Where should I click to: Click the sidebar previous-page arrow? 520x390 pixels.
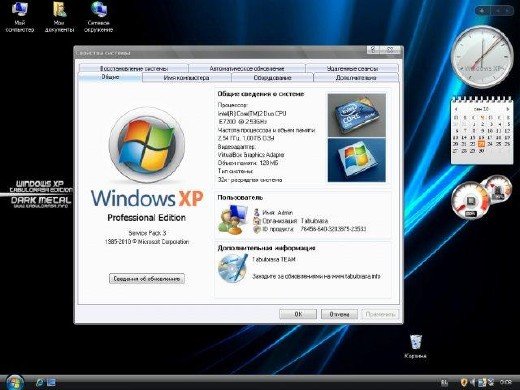pyautogui.click(x=498, y=11)
